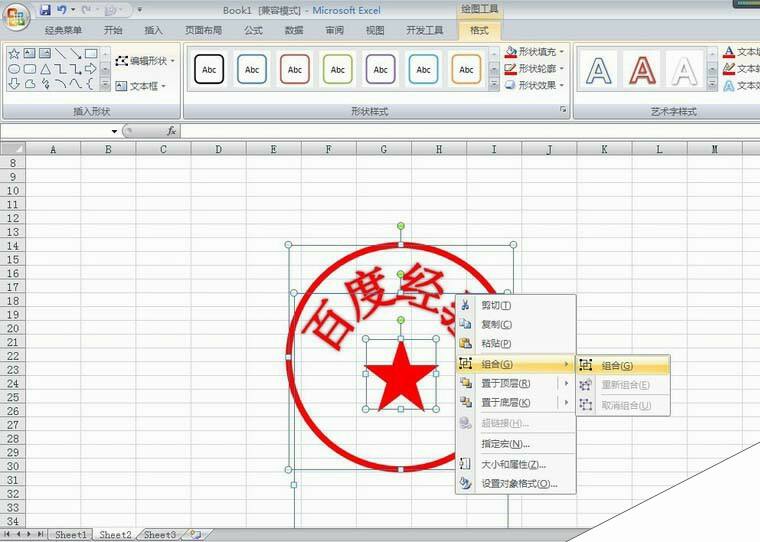Select column D header

219,149
